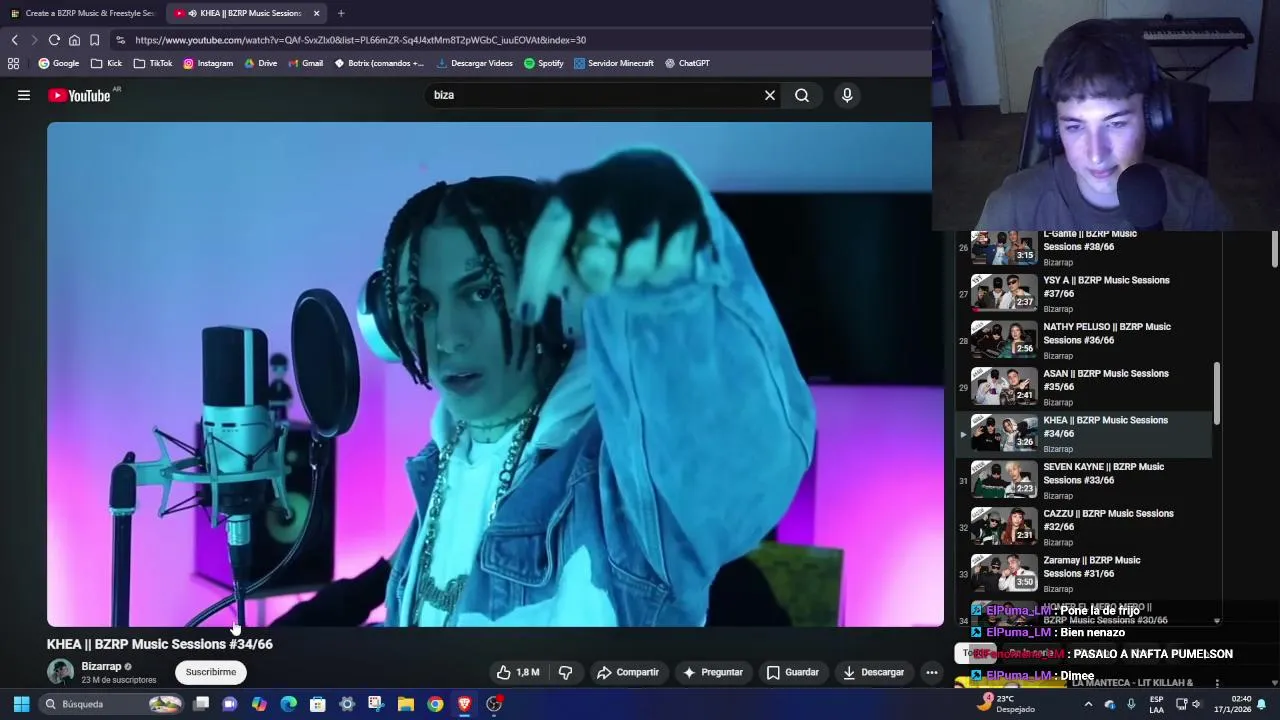Viewport: 1280px width, 720px height.
Task: Open Microsoft Store from the taskbar
Action: pyautogui.click(x=318, y=704)
